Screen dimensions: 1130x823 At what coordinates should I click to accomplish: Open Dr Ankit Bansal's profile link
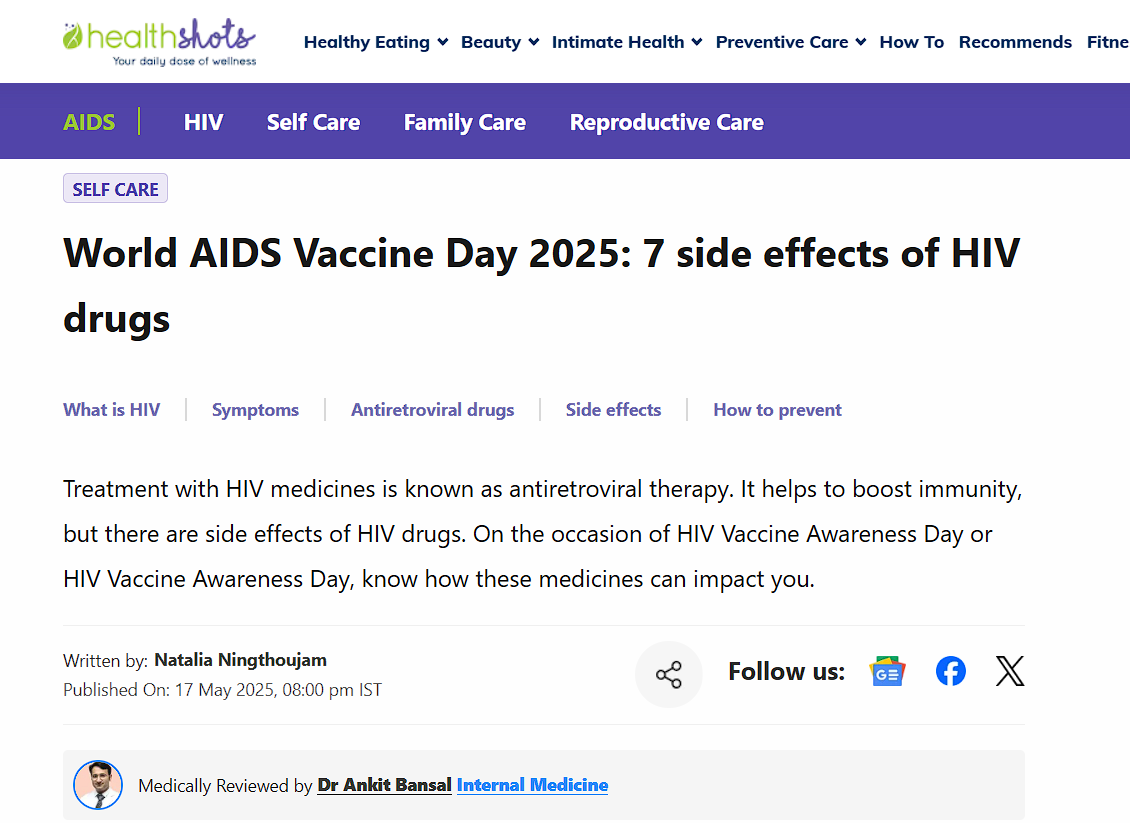click(x=384, y=785)
